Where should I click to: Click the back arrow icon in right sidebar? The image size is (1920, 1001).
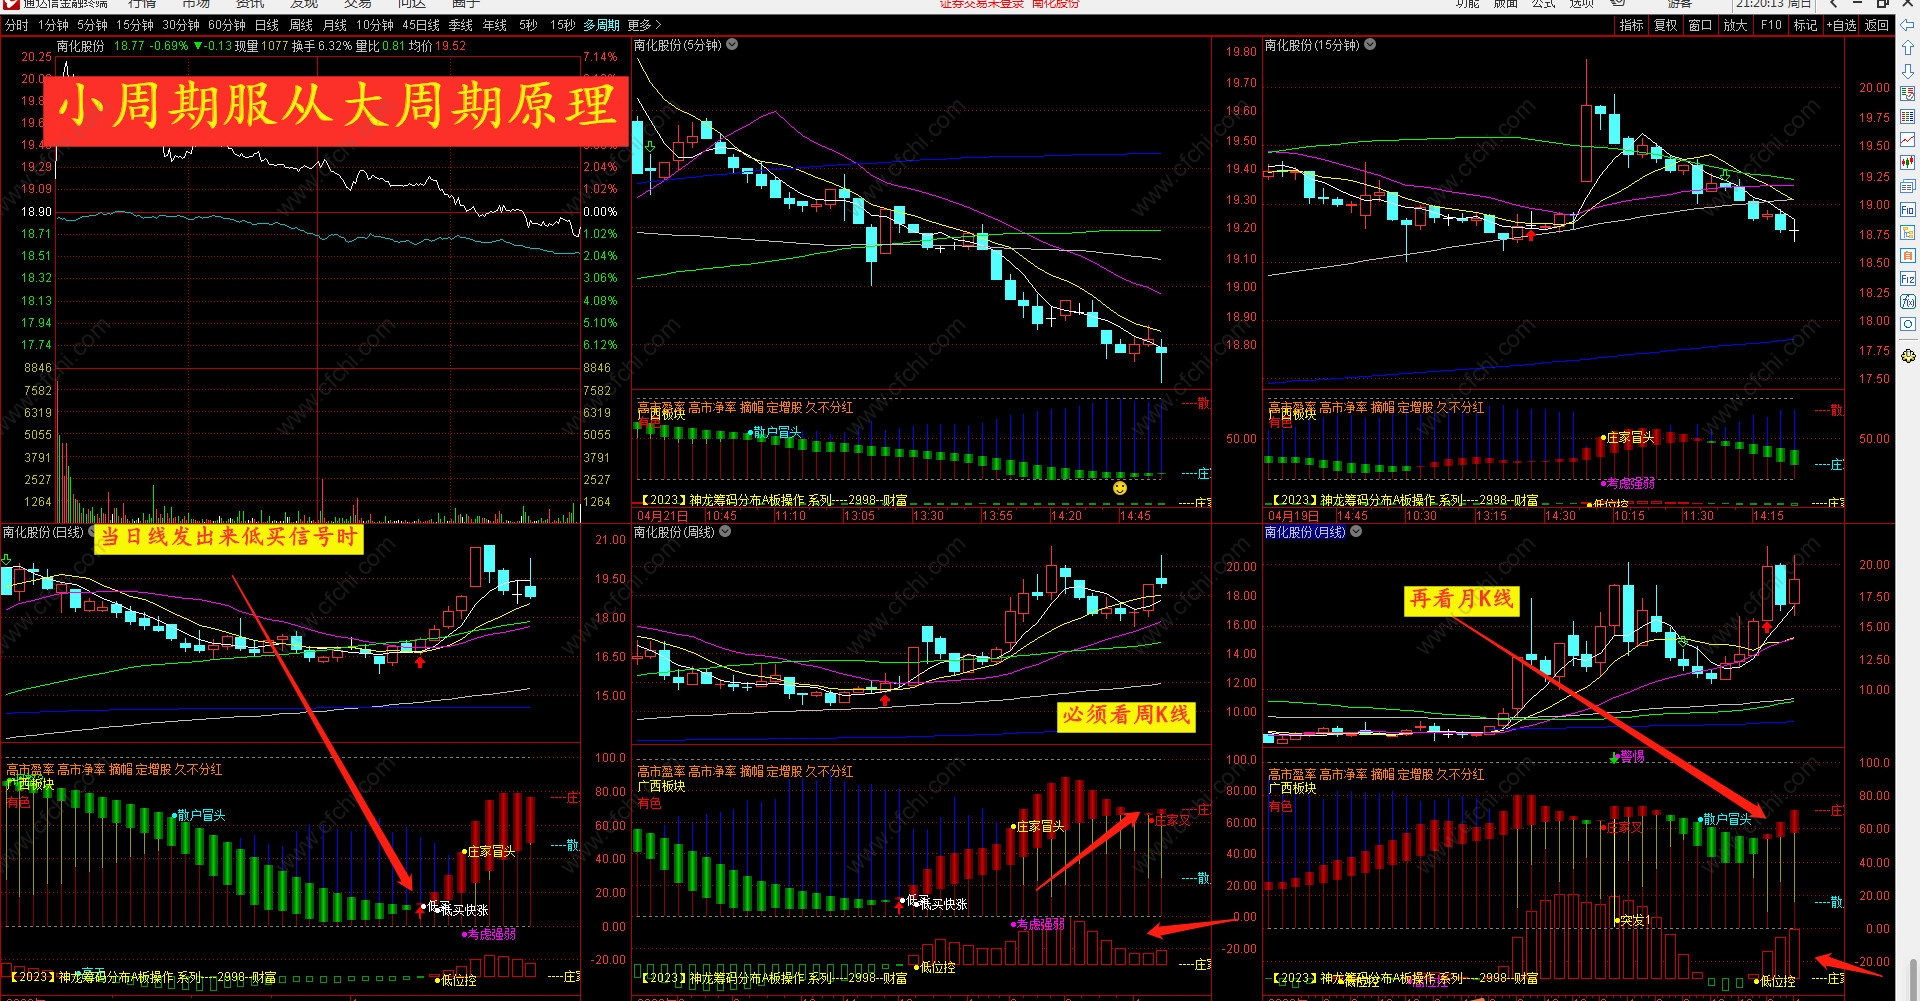[x=1907, y=25]
